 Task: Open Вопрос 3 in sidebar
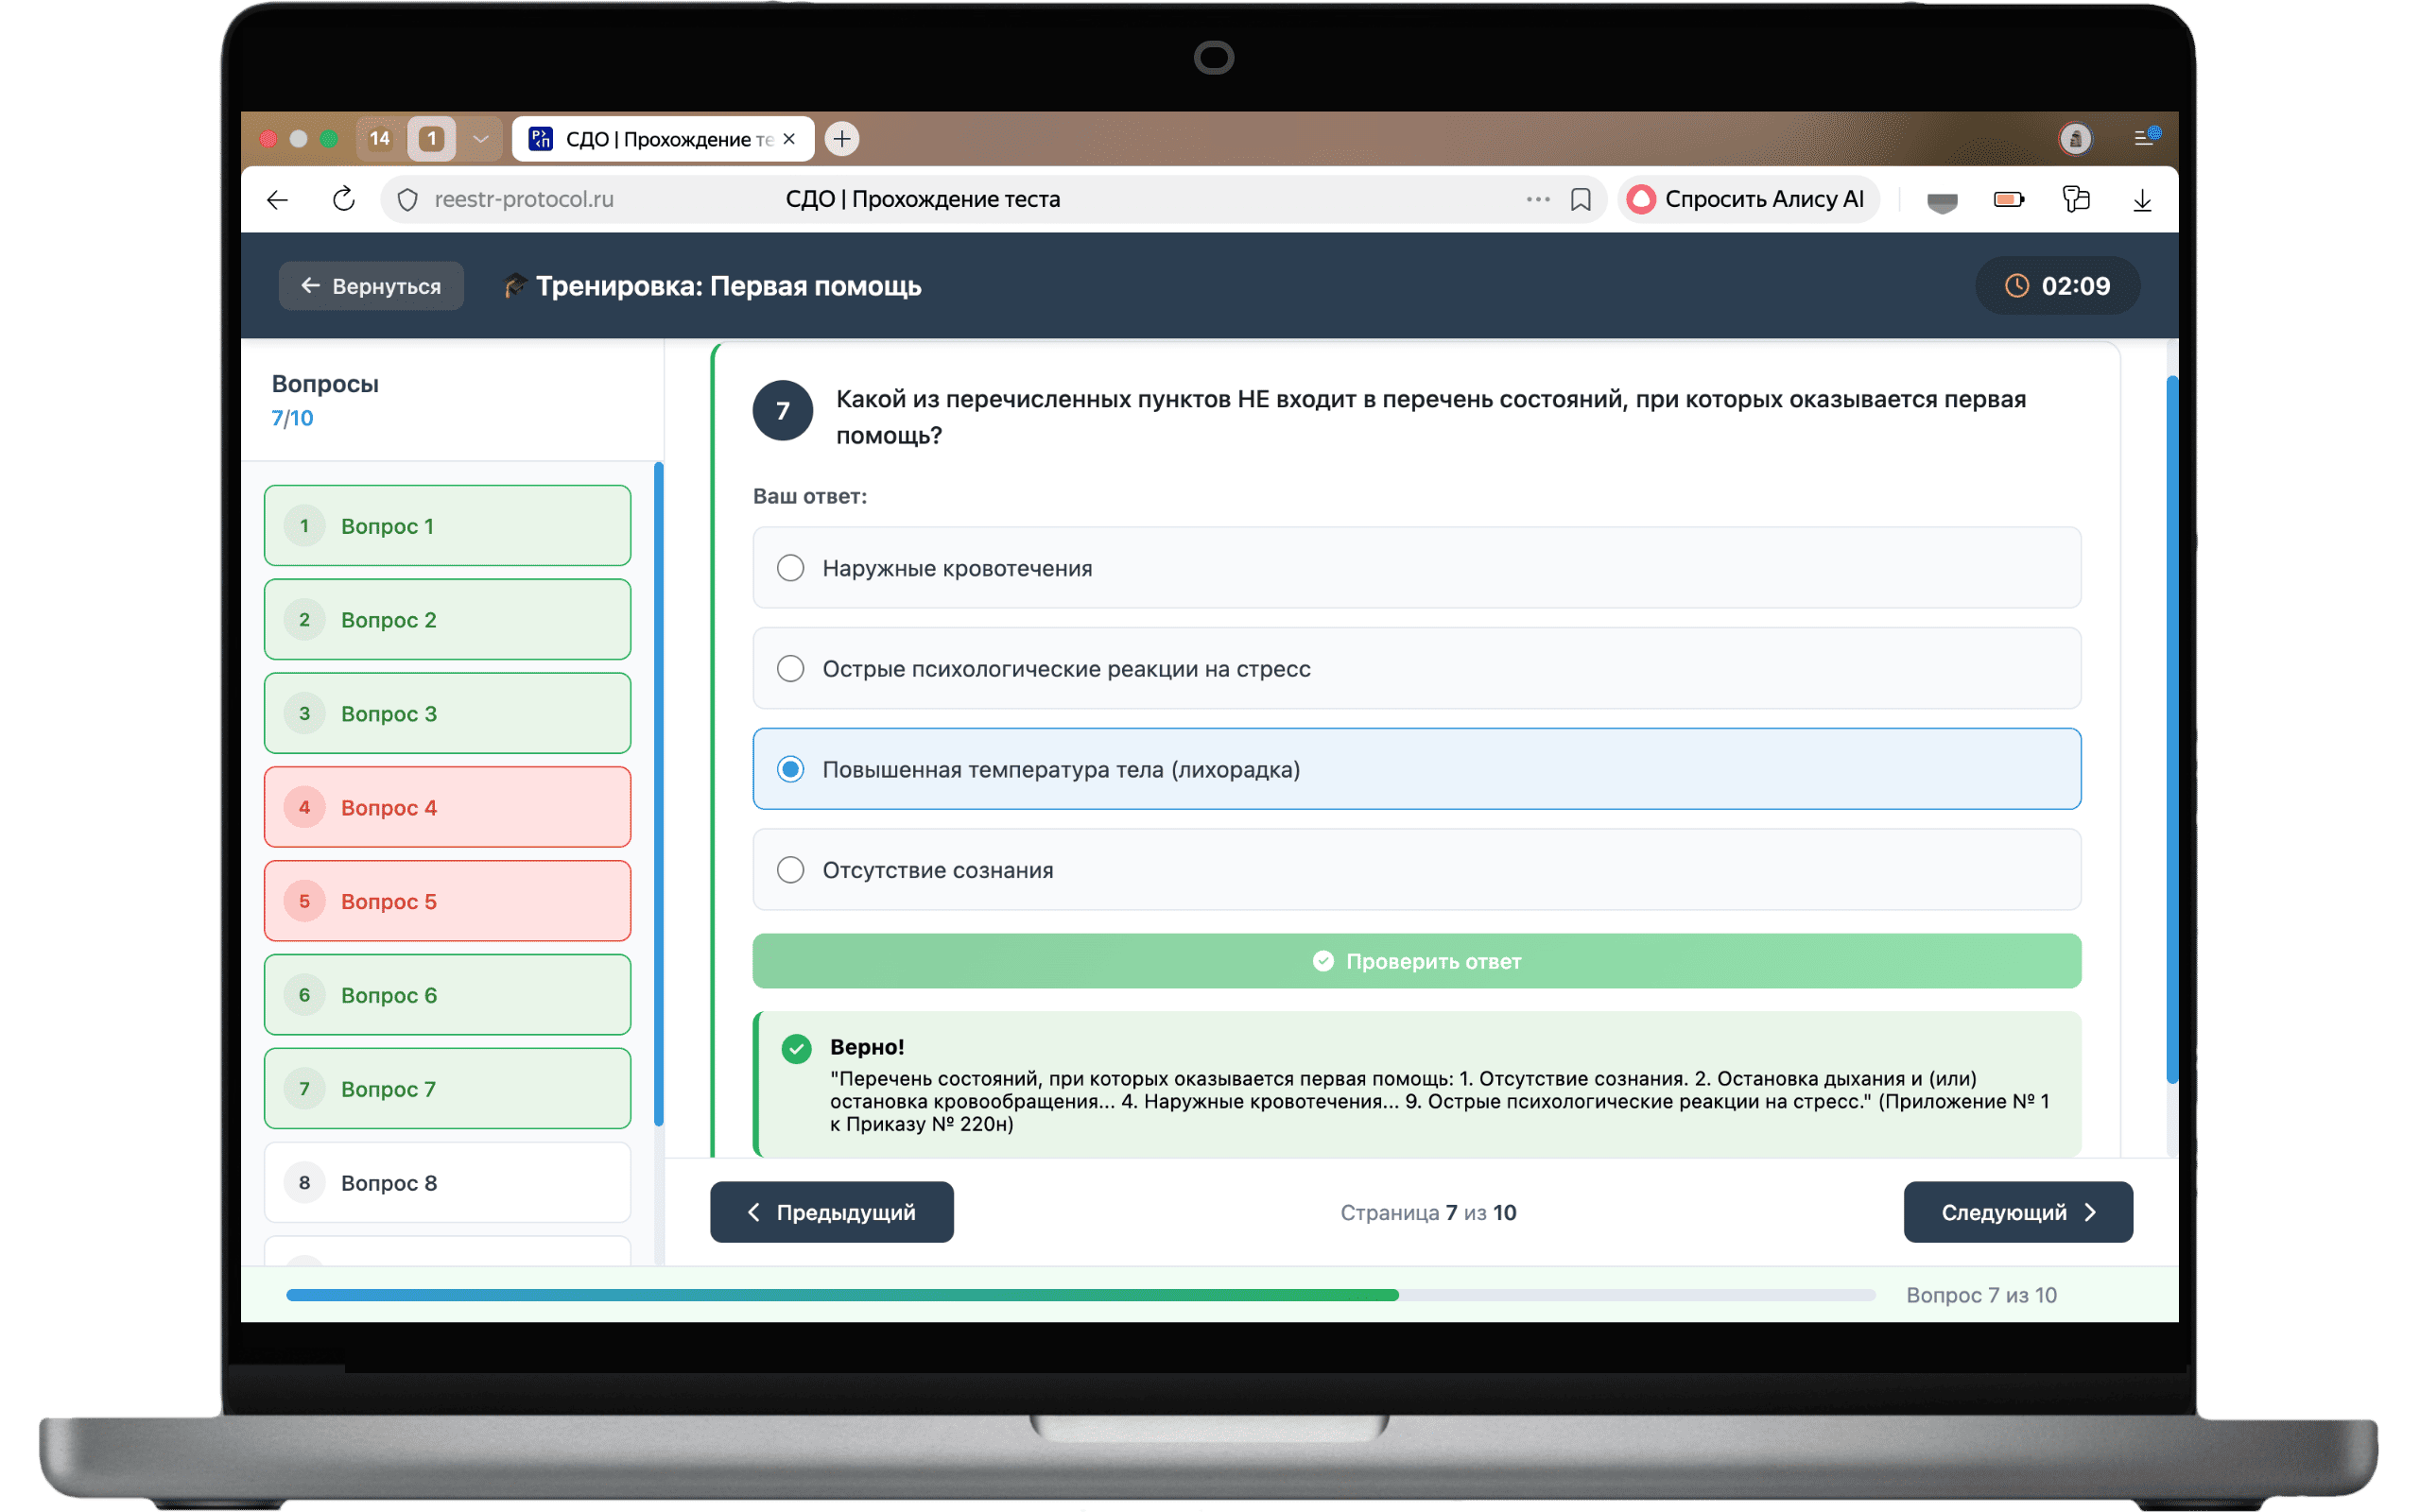coord(447,713)
